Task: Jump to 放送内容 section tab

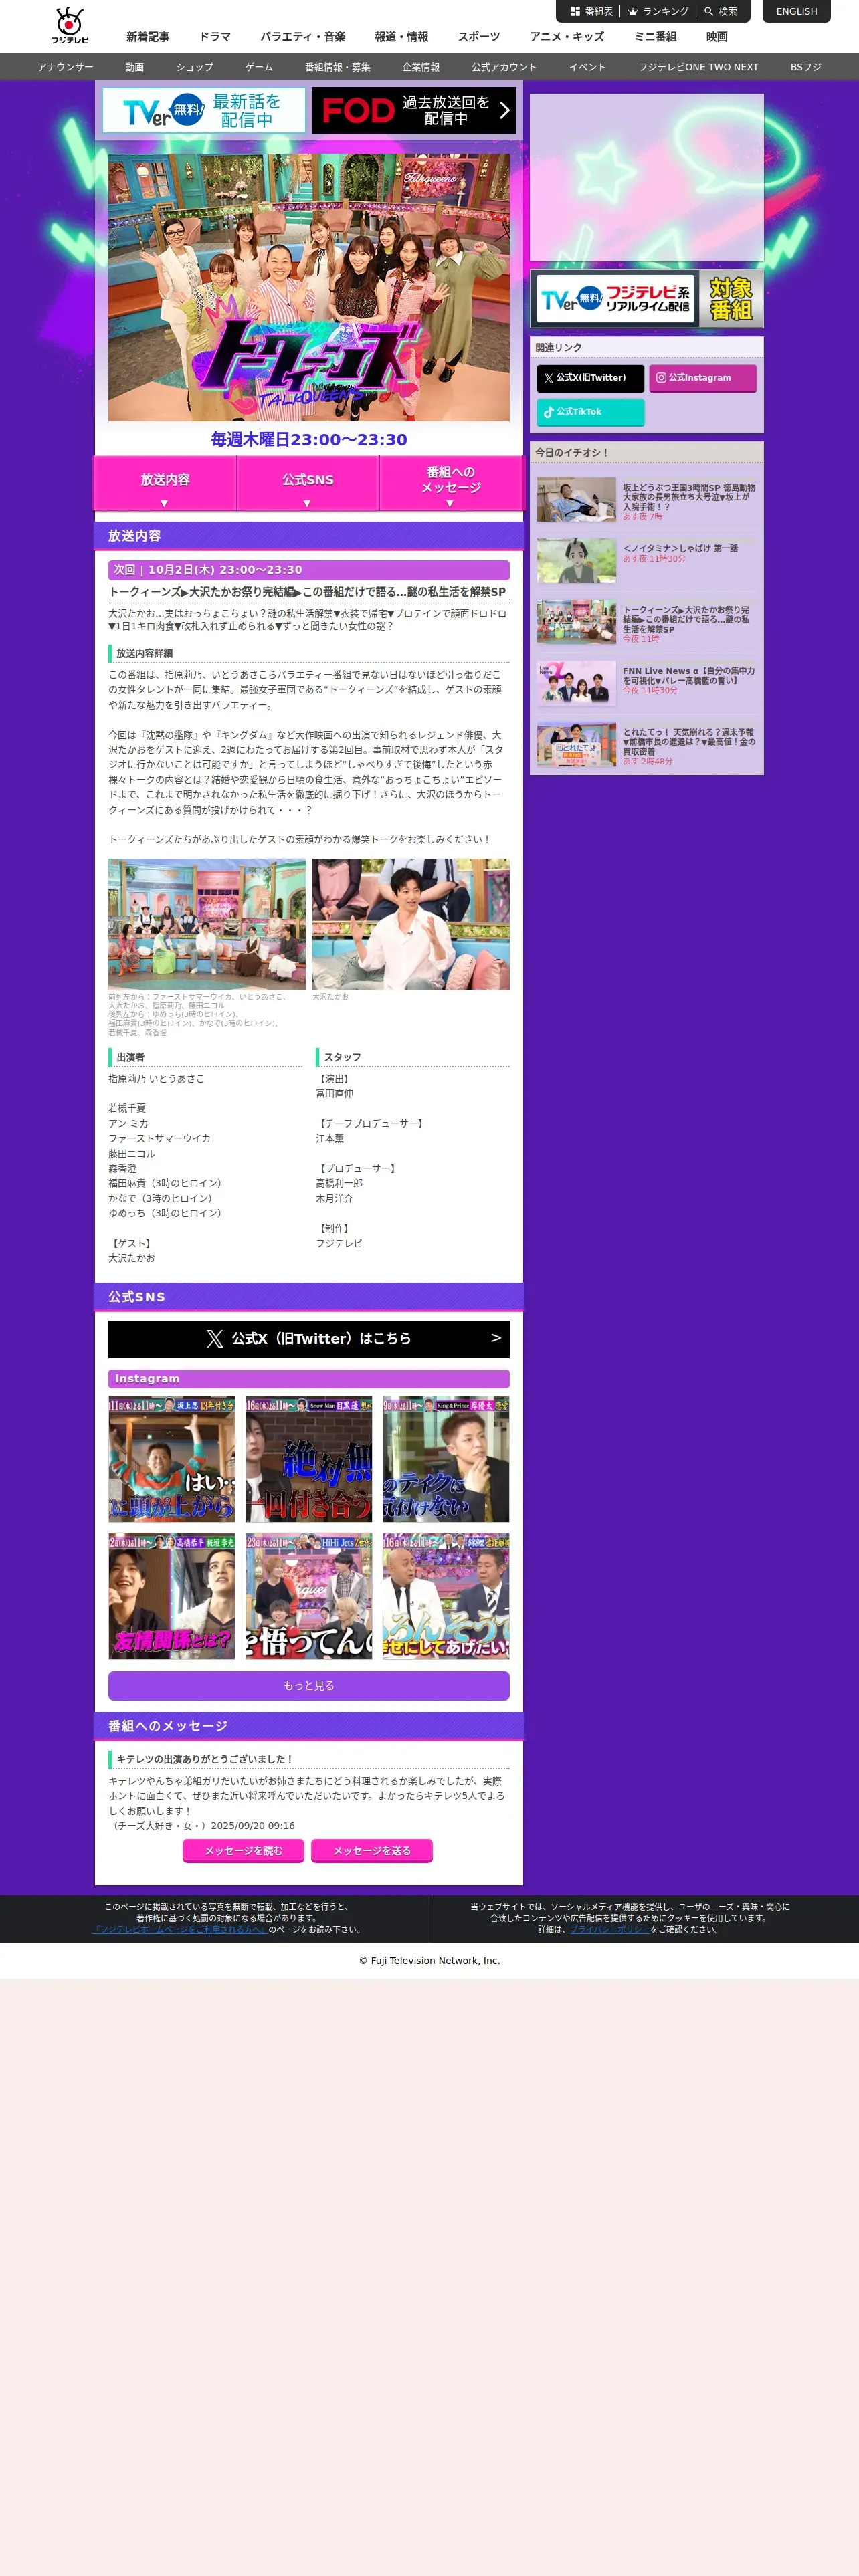Action: click(x=165, y=483)
